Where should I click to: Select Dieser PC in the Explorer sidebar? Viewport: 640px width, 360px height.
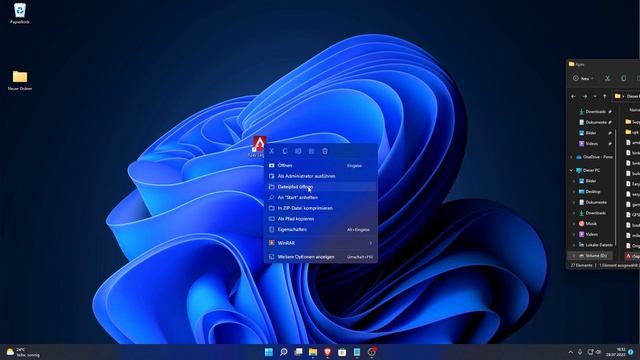pyautogui.click(x=588, y=170)
